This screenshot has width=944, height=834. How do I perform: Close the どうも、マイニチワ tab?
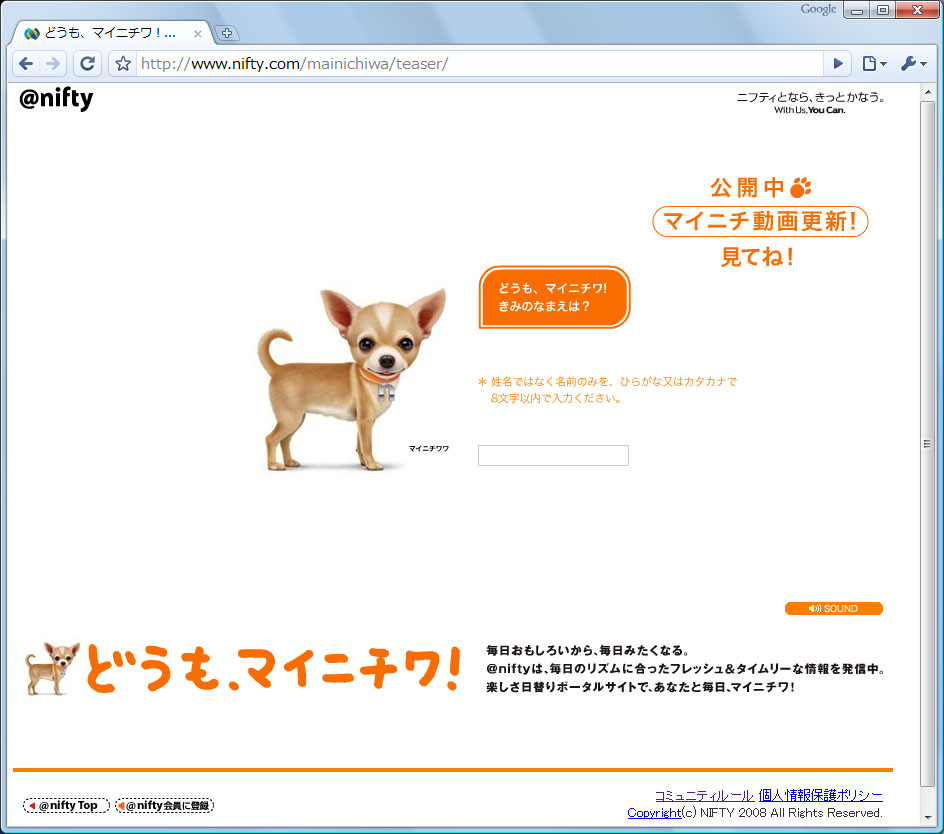tap(197, 34)
